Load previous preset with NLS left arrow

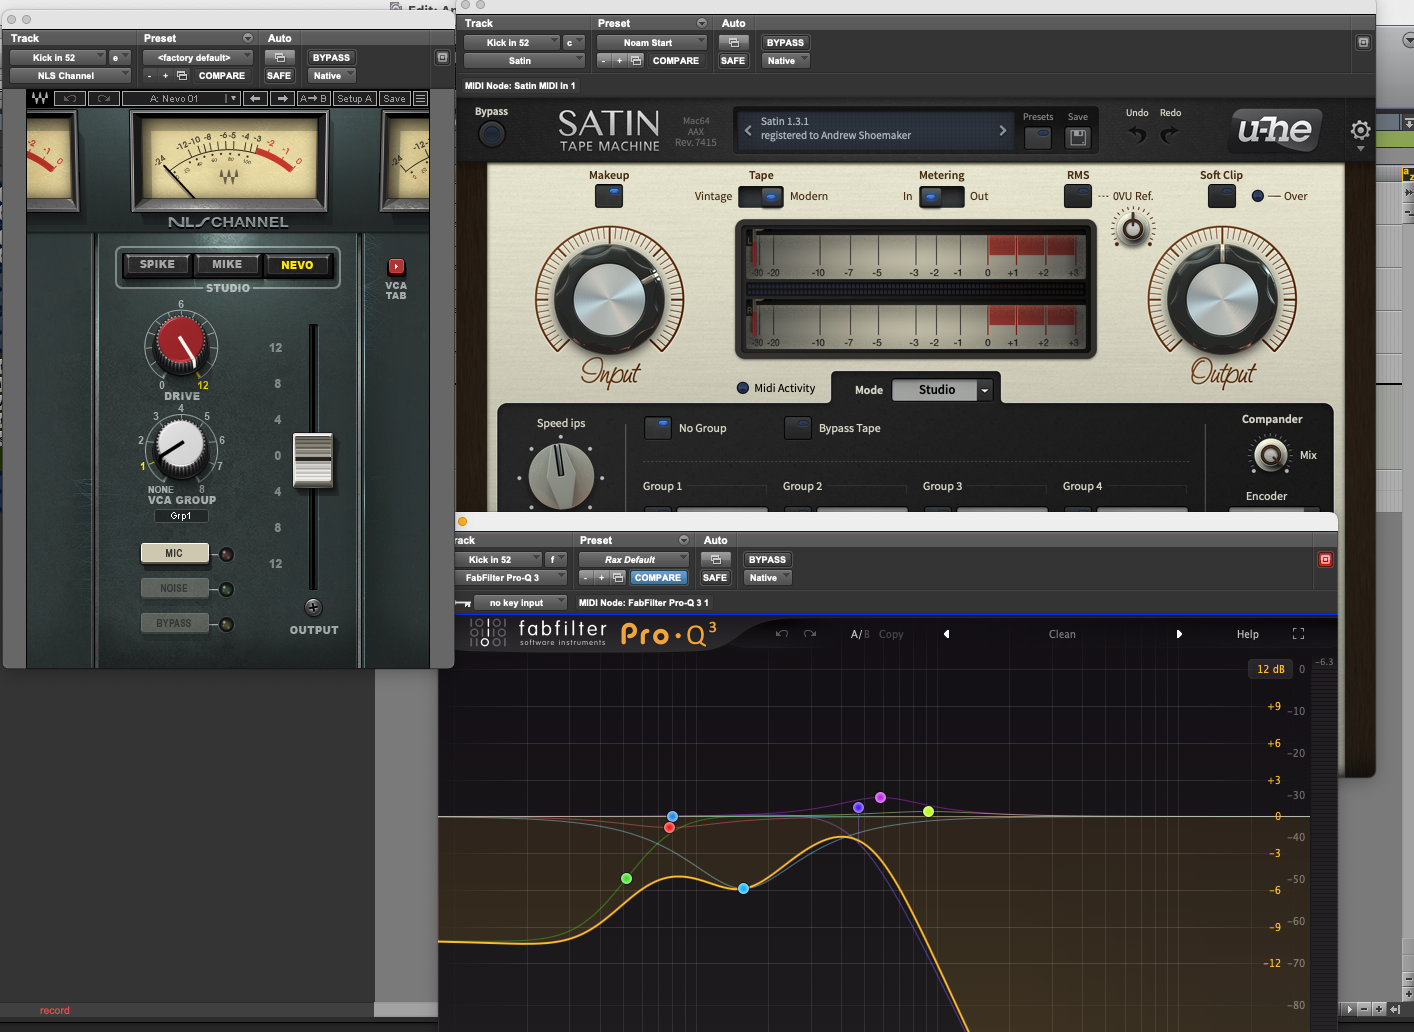(x=255, y=98)
